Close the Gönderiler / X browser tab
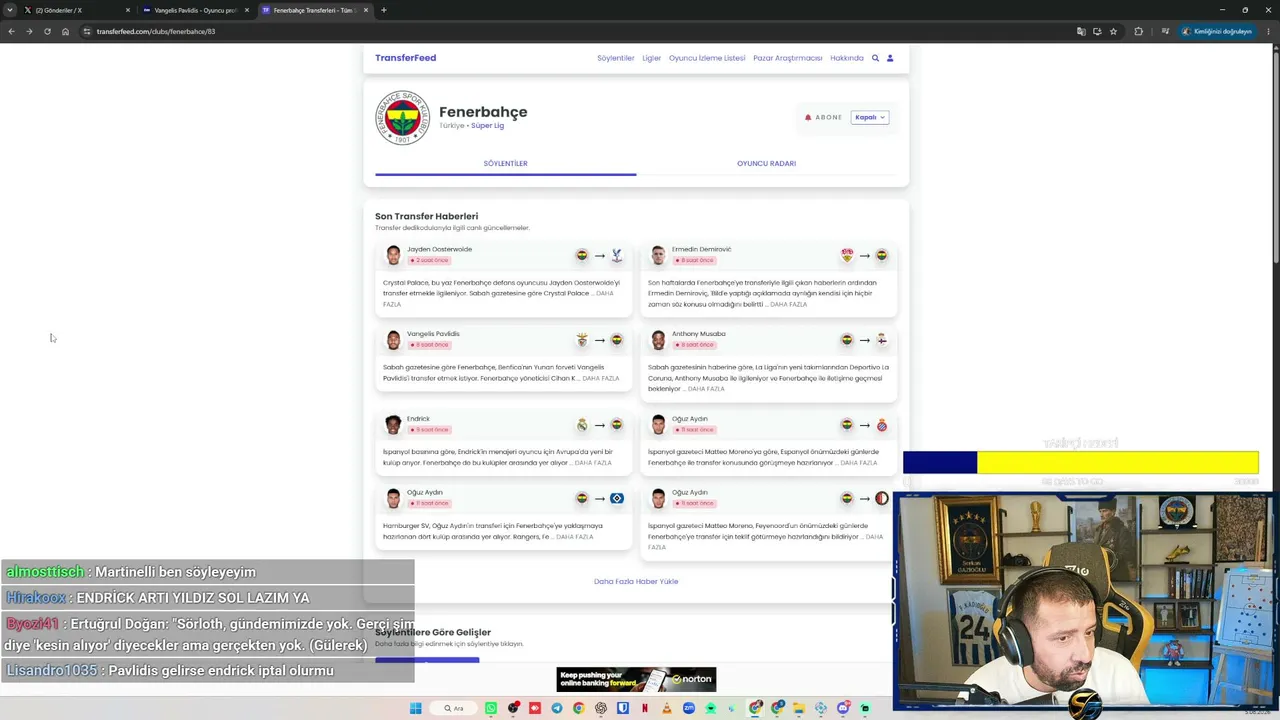 click(x=127, y=10)
